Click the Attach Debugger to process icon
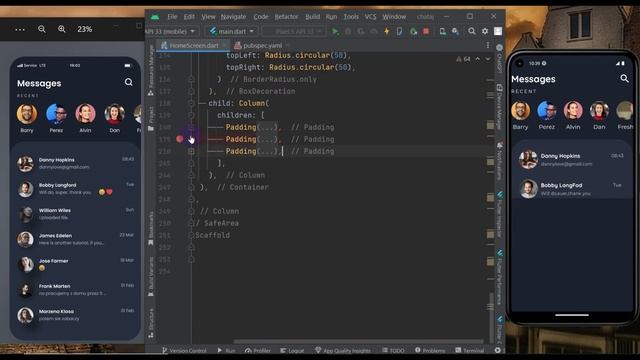 coord(413,31)
